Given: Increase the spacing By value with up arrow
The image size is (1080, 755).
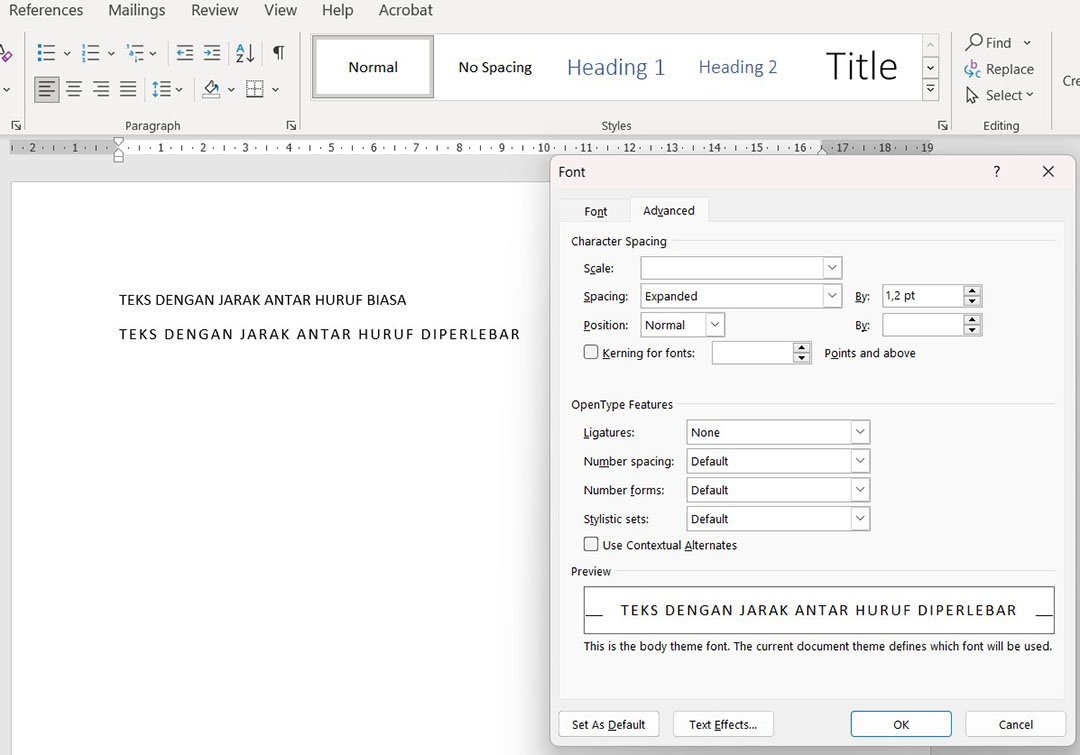Looking at the screenshot, I should (x=972, y=291).
